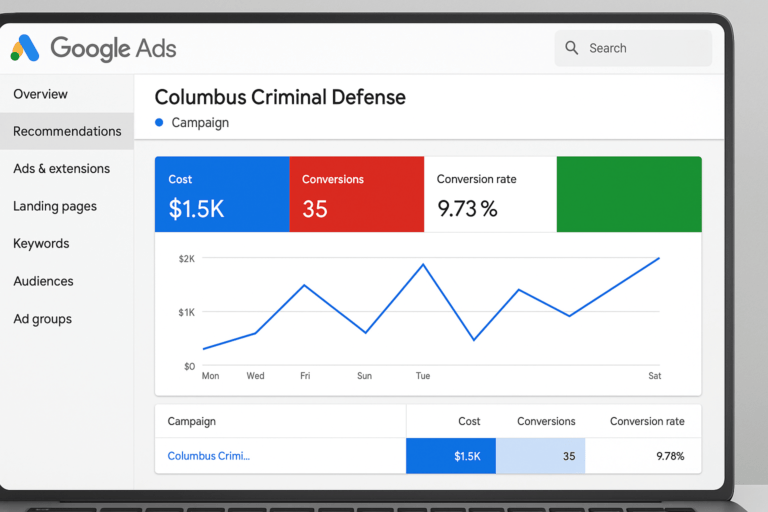Select Recommendations in the sidebar
Screen dimensions: 768x512
[67, 131]
